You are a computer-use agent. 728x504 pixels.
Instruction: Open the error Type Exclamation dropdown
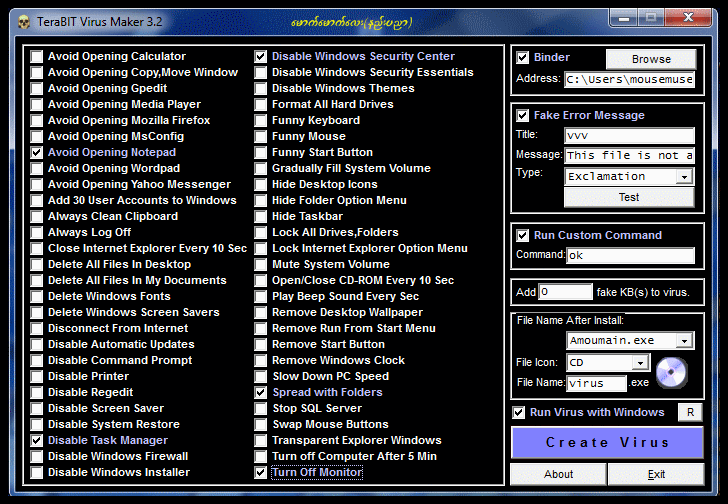[684, 177]
